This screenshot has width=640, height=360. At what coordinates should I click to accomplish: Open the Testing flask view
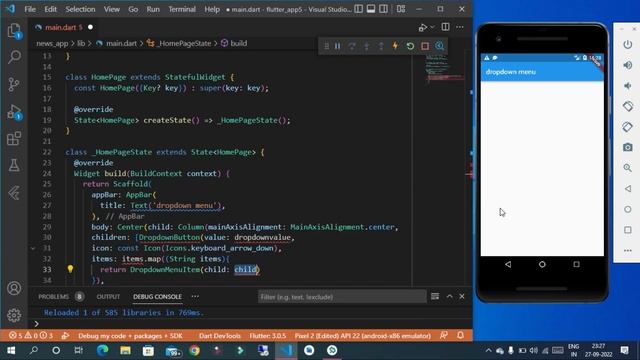[x=14, y=165]
